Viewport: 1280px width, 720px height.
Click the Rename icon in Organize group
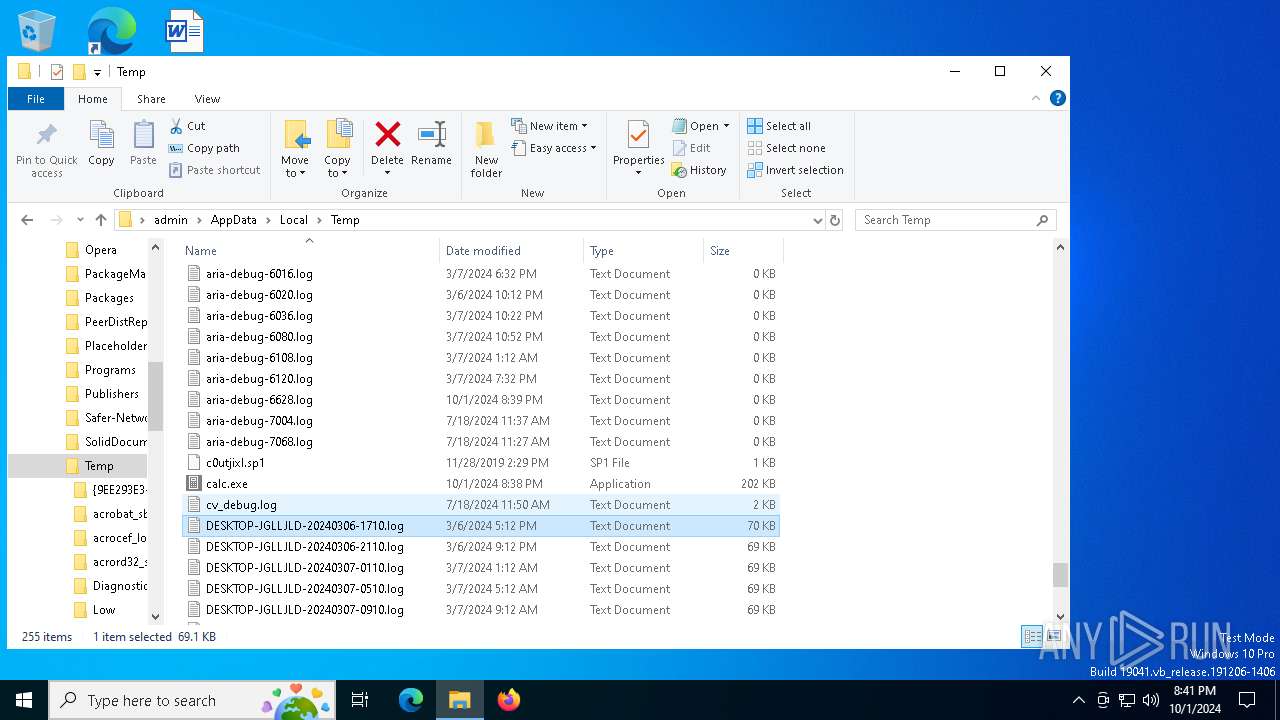[431, 134]
